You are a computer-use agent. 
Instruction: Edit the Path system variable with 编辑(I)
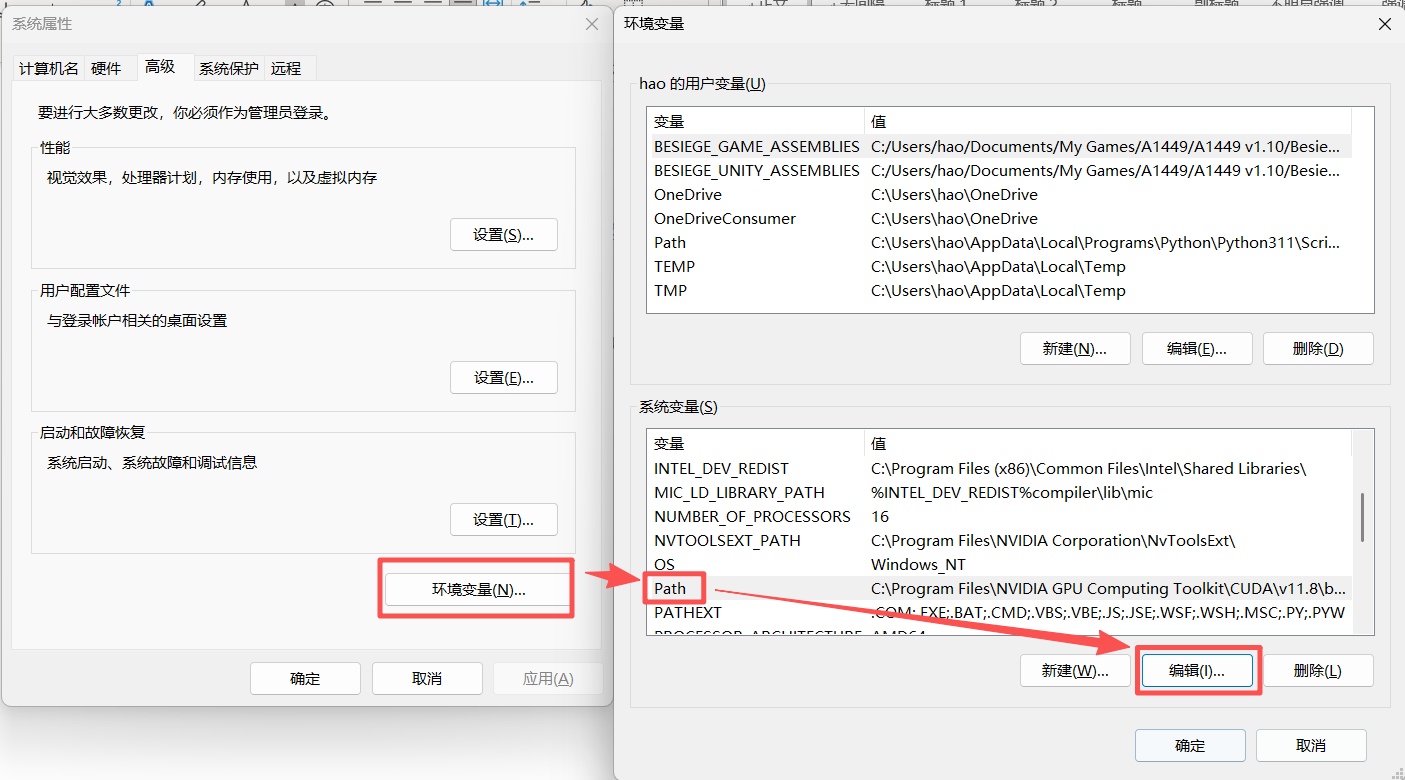pyautogui.click(x=1196, y=670)
